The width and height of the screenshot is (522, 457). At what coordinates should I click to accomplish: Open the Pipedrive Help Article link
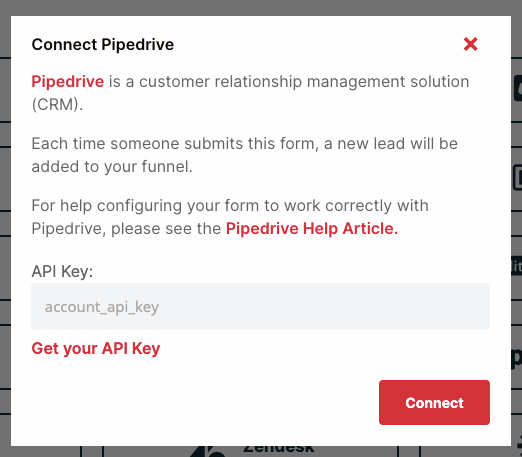[312, 229]
